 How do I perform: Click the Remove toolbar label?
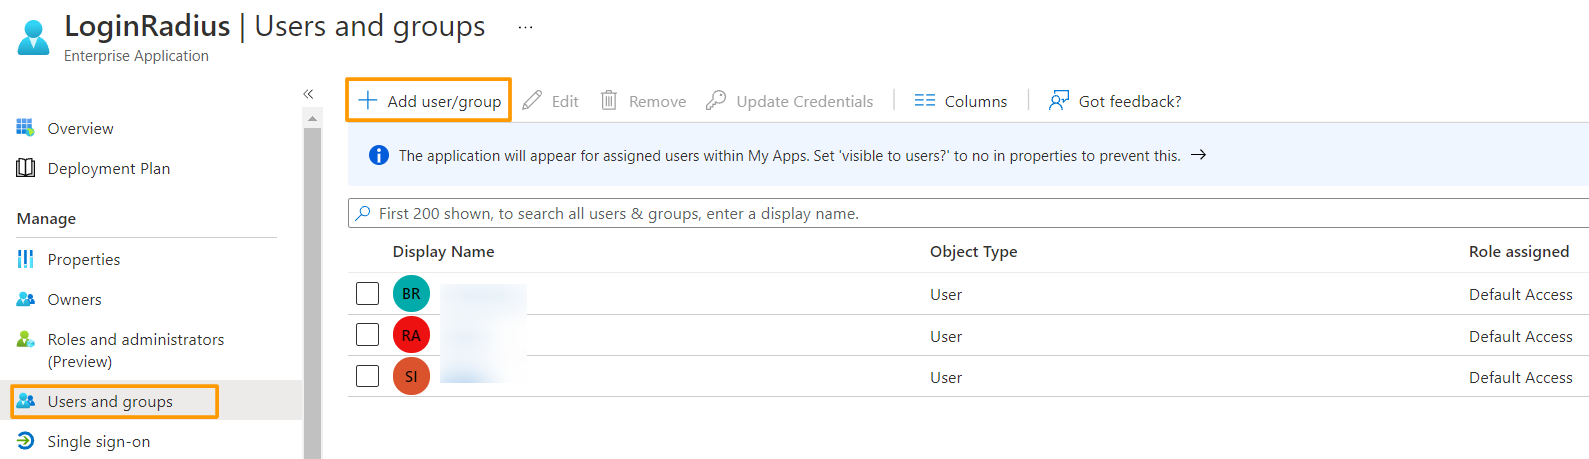tap(657, 101)
